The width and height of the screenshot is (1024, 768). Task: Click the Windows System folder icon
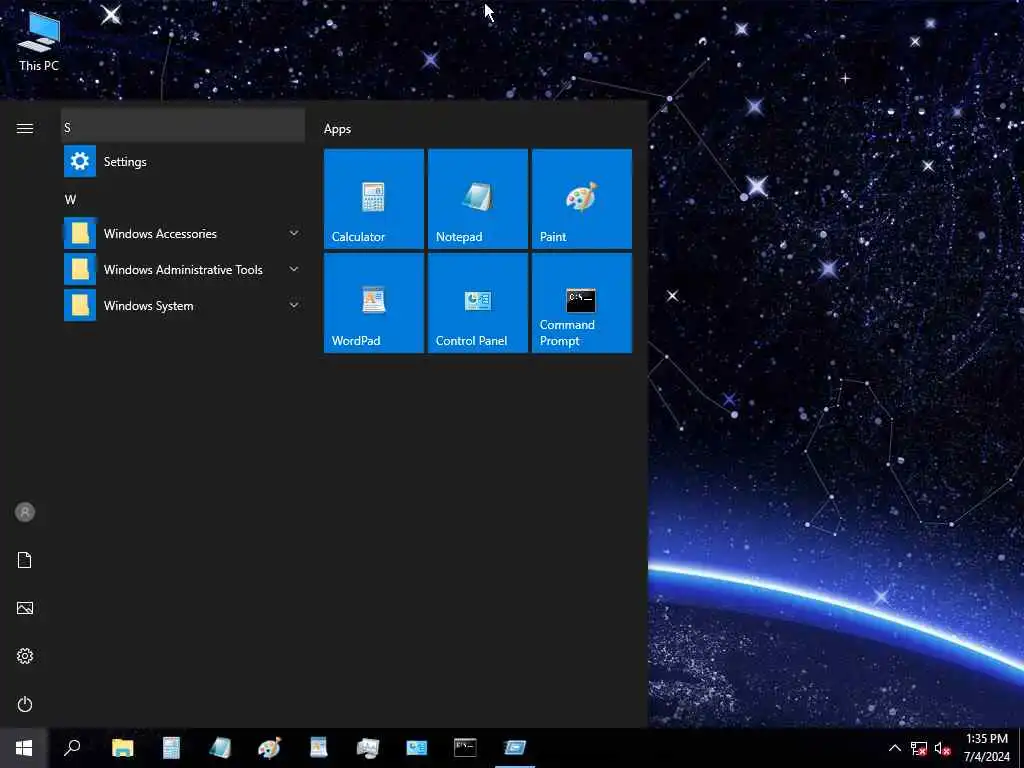click(x=80, y=305)
